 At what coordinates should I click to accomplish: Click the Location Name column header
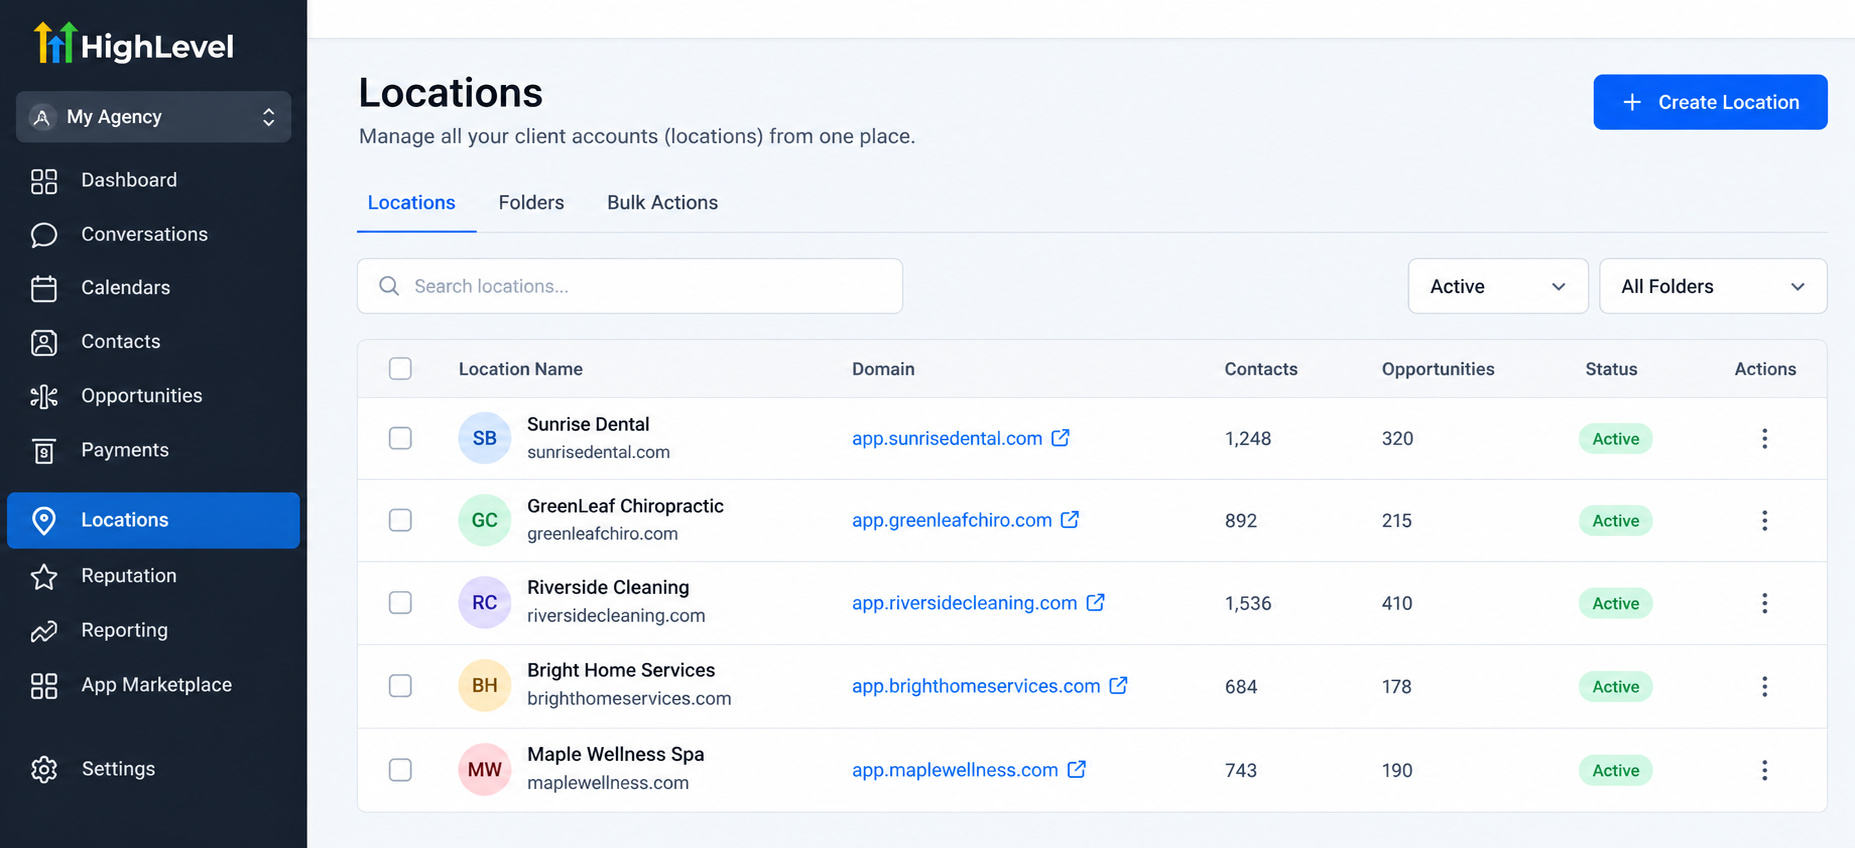520,369
